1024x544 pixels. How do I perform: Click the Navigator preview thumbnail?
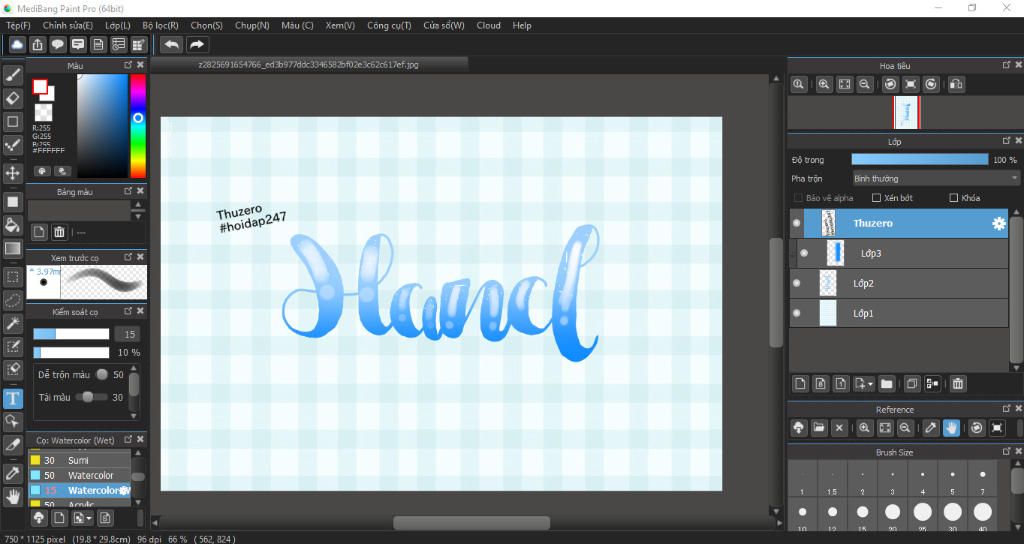906,112
